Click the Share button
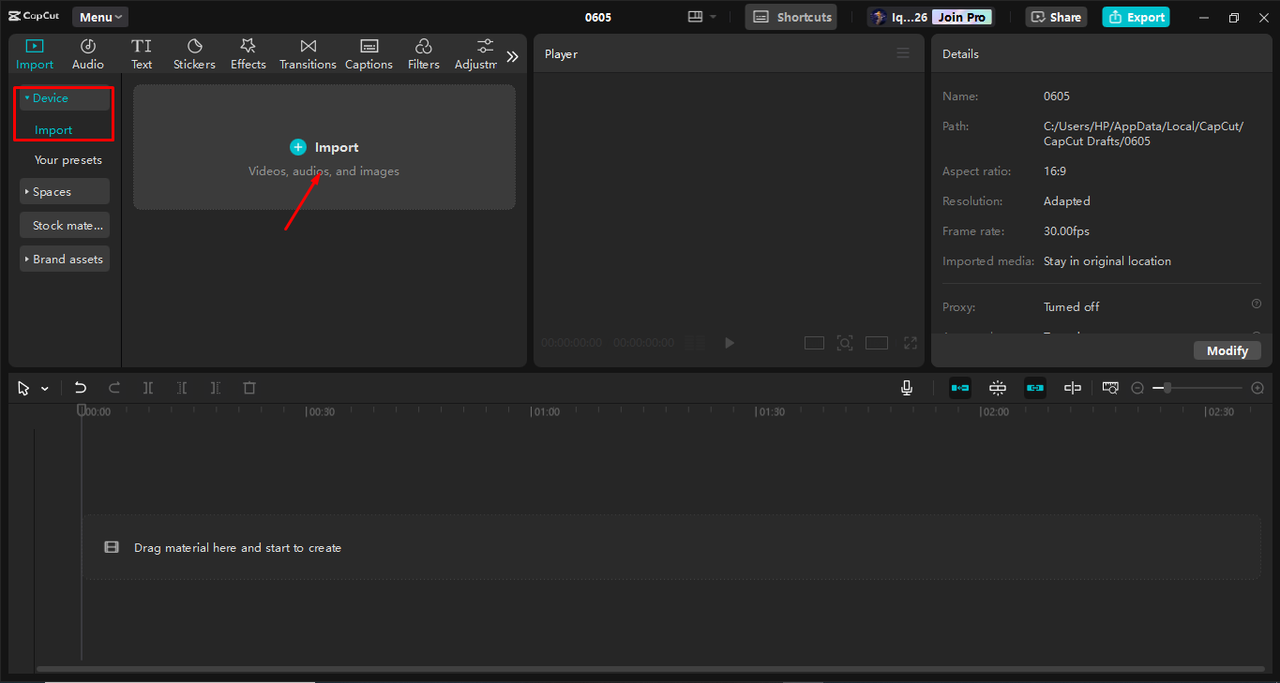Viewport: 1280px width, 683px height. tap(1056, 17)
